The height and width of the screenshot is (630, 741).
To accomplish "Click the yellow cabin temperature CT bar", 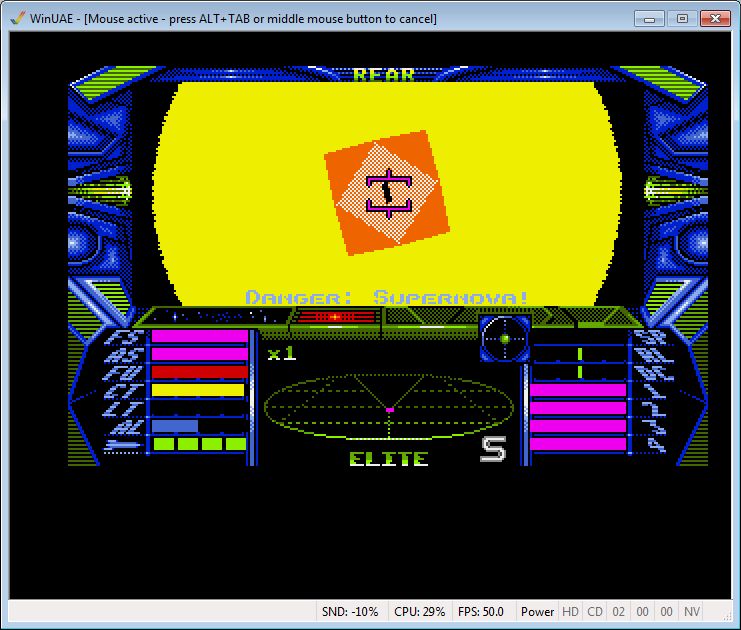I will coord(198,390).
